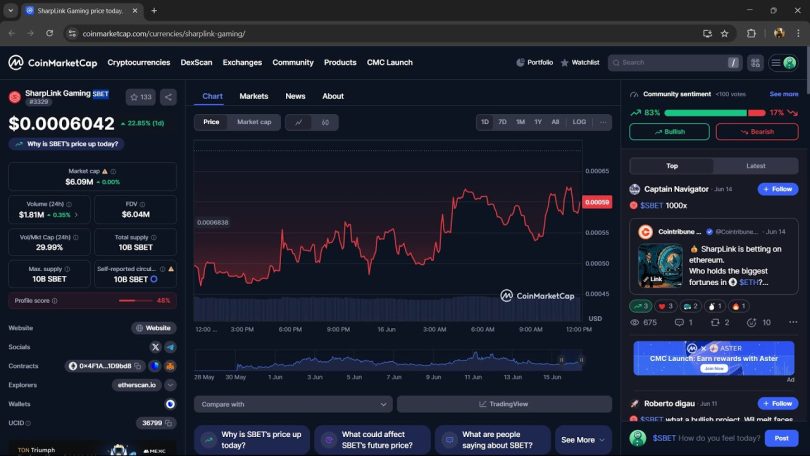Screen dimensions: 810x456
Task: Set chart range to 7D
Action: coord(502,122)
